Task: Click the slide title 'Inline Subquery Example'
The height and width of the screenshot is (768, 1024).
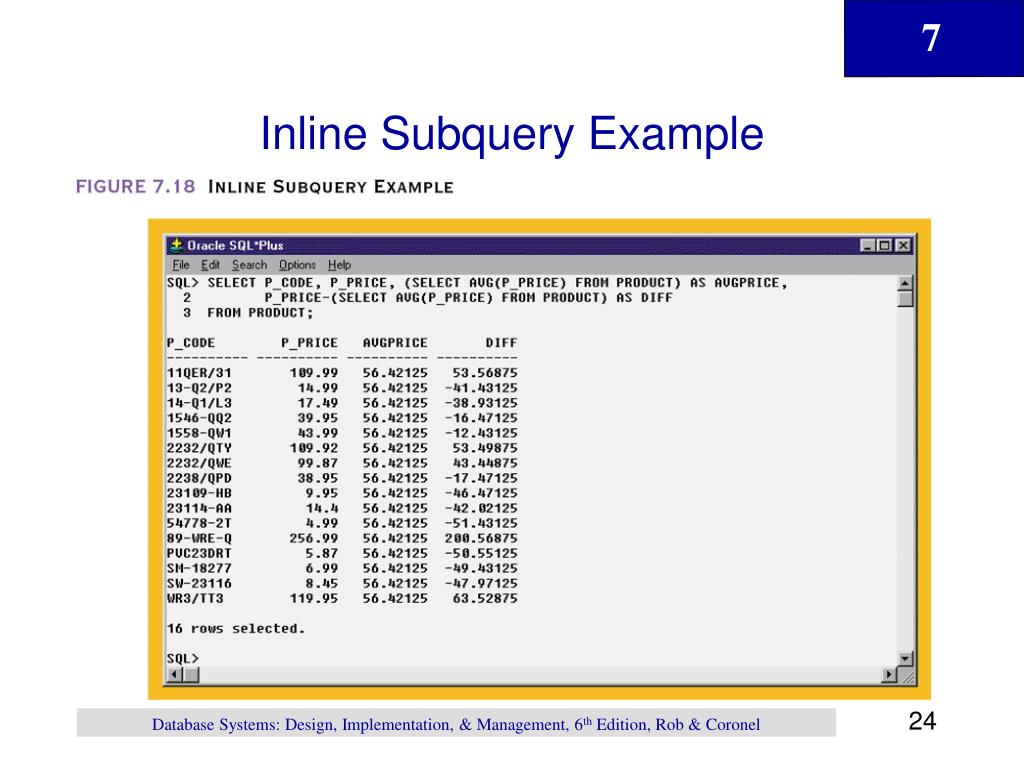Action: [512, 134]
